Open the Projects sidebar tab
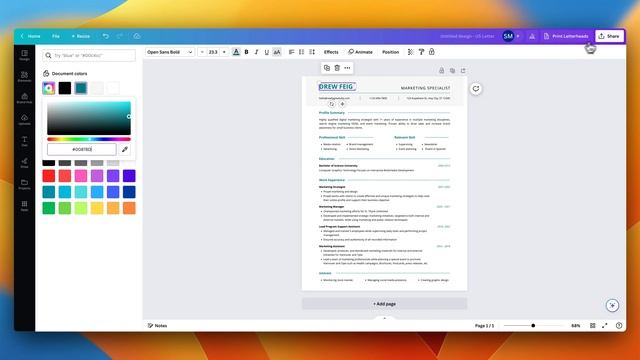This screenshot has width=640, height=360. (24, 184)
